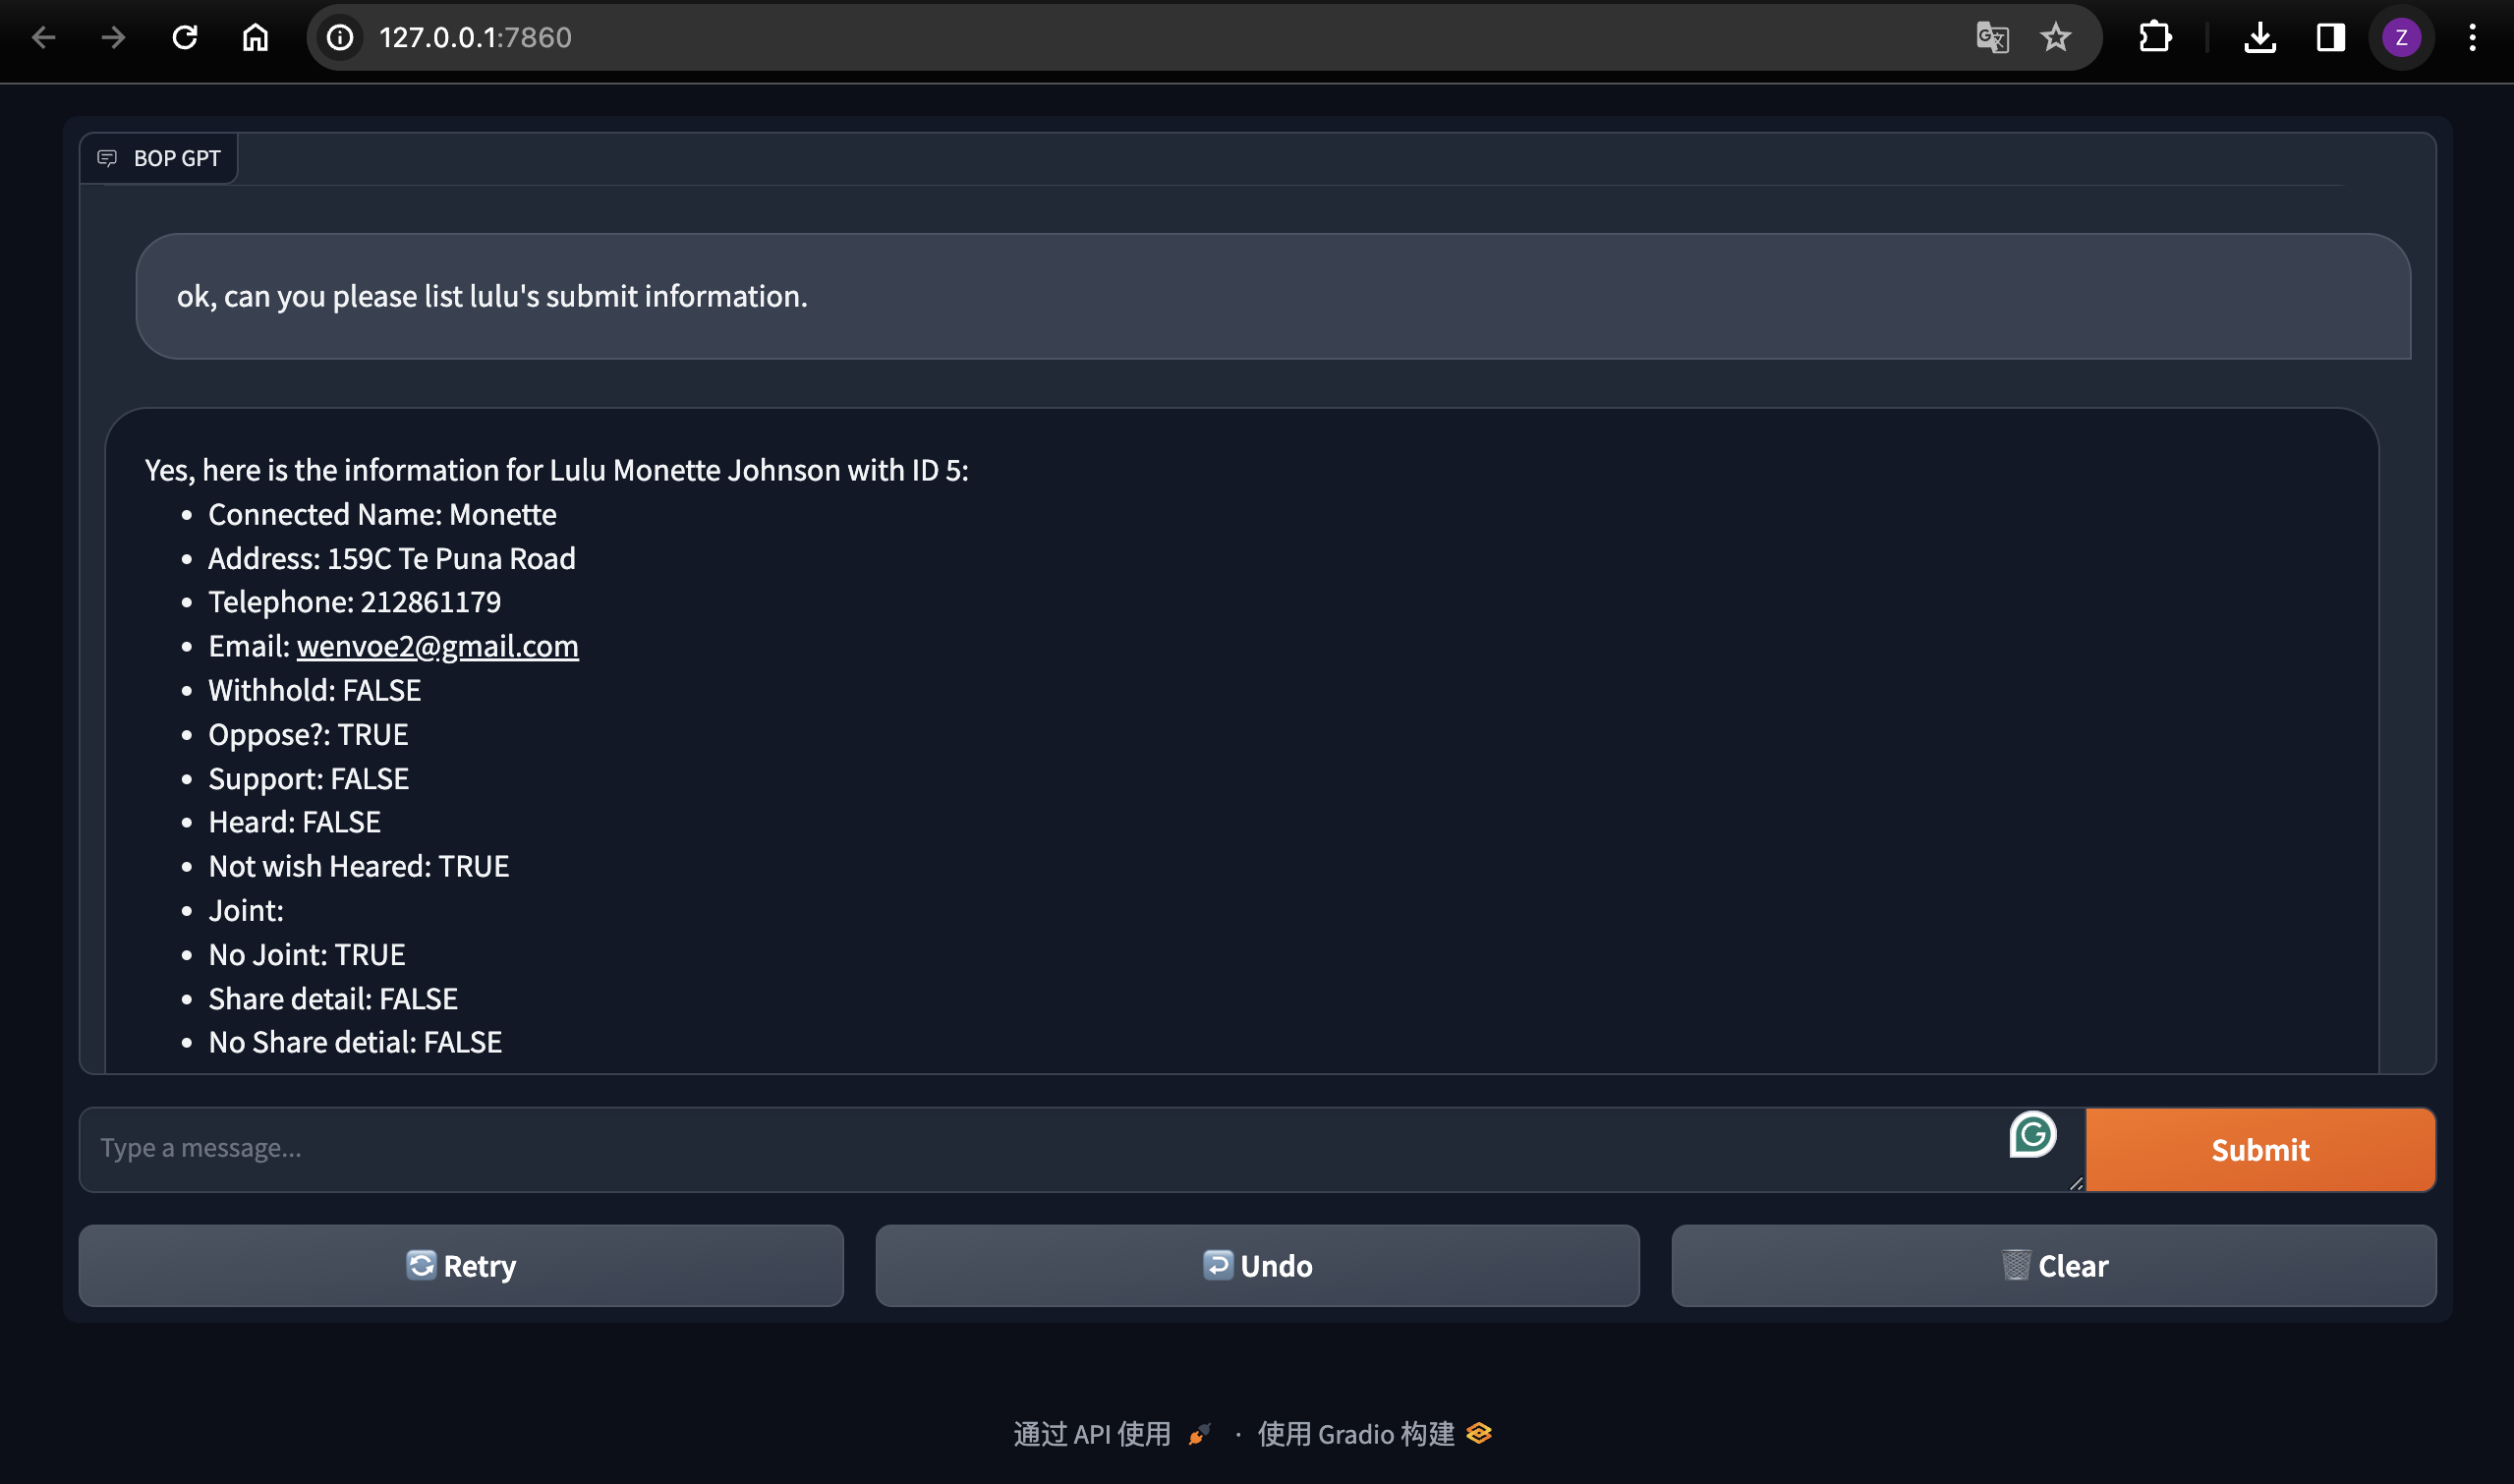Focus the Type a message input field
The image size is (2514, 1484).
pos(1040,1148)
